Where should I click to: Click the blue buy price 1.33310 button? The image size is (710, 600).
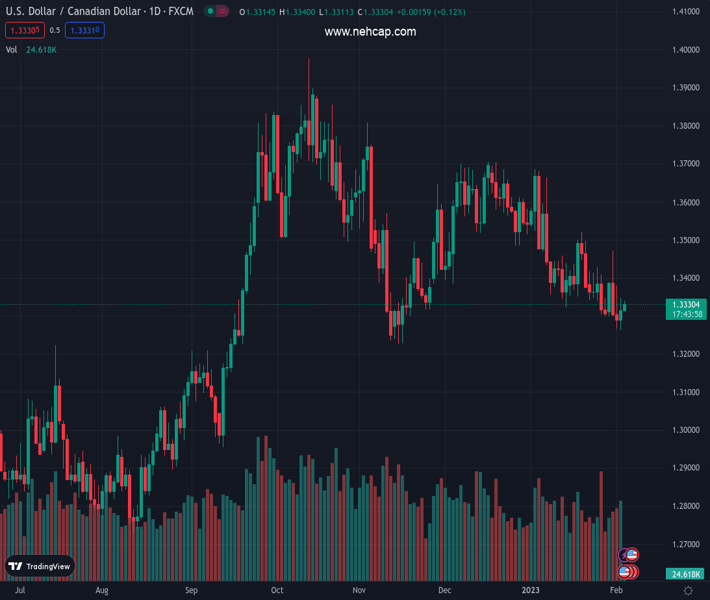[x=85, y=30]
